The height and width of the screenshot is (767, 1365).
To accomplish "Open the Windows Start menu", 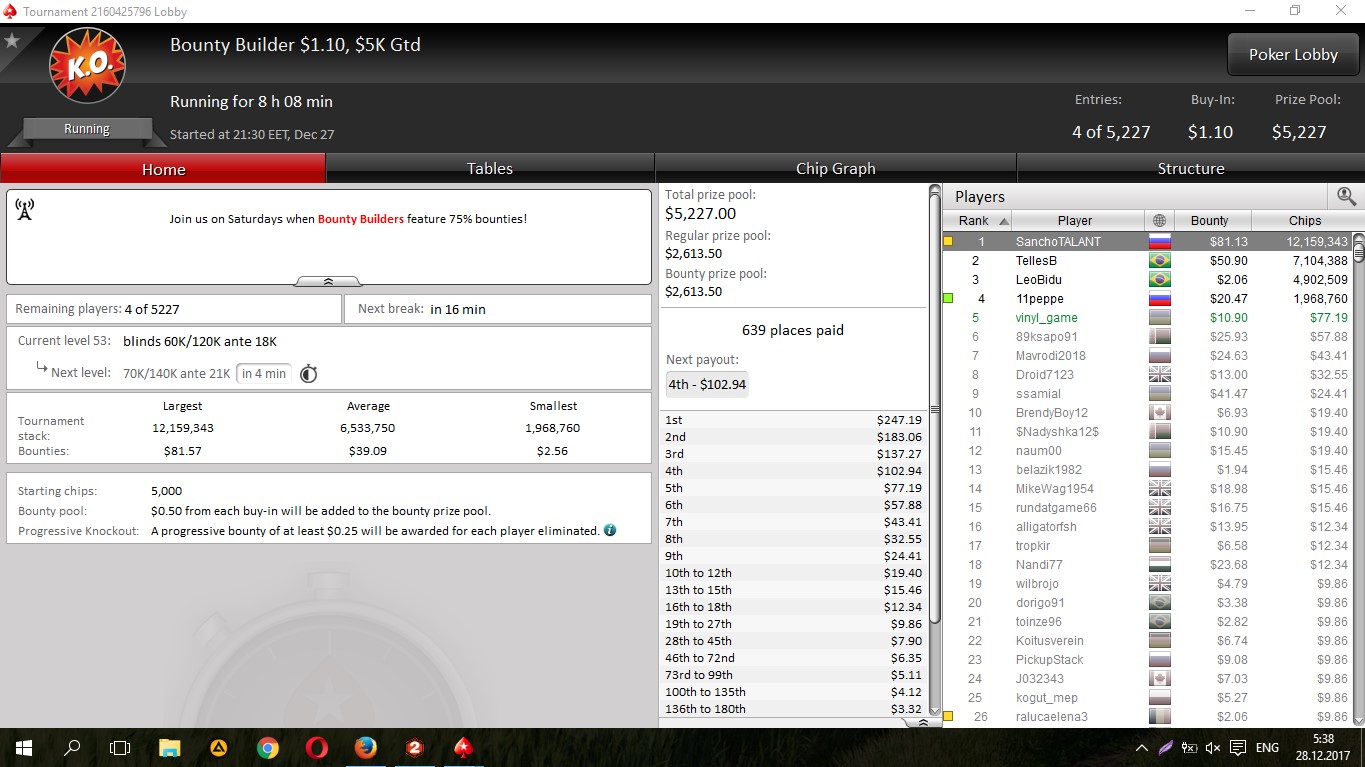I will tap(24, 747).
